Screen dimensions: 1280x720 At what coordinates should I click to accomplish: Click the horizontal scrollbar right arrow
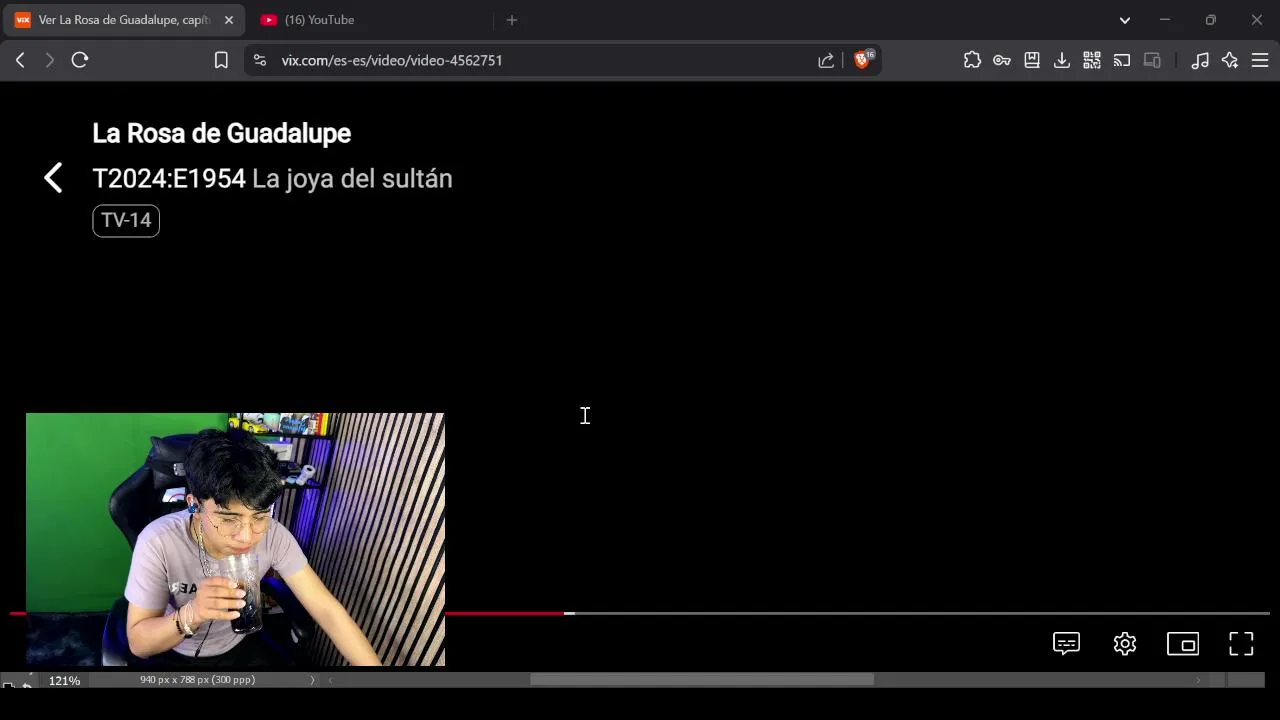click(1198, 680)
